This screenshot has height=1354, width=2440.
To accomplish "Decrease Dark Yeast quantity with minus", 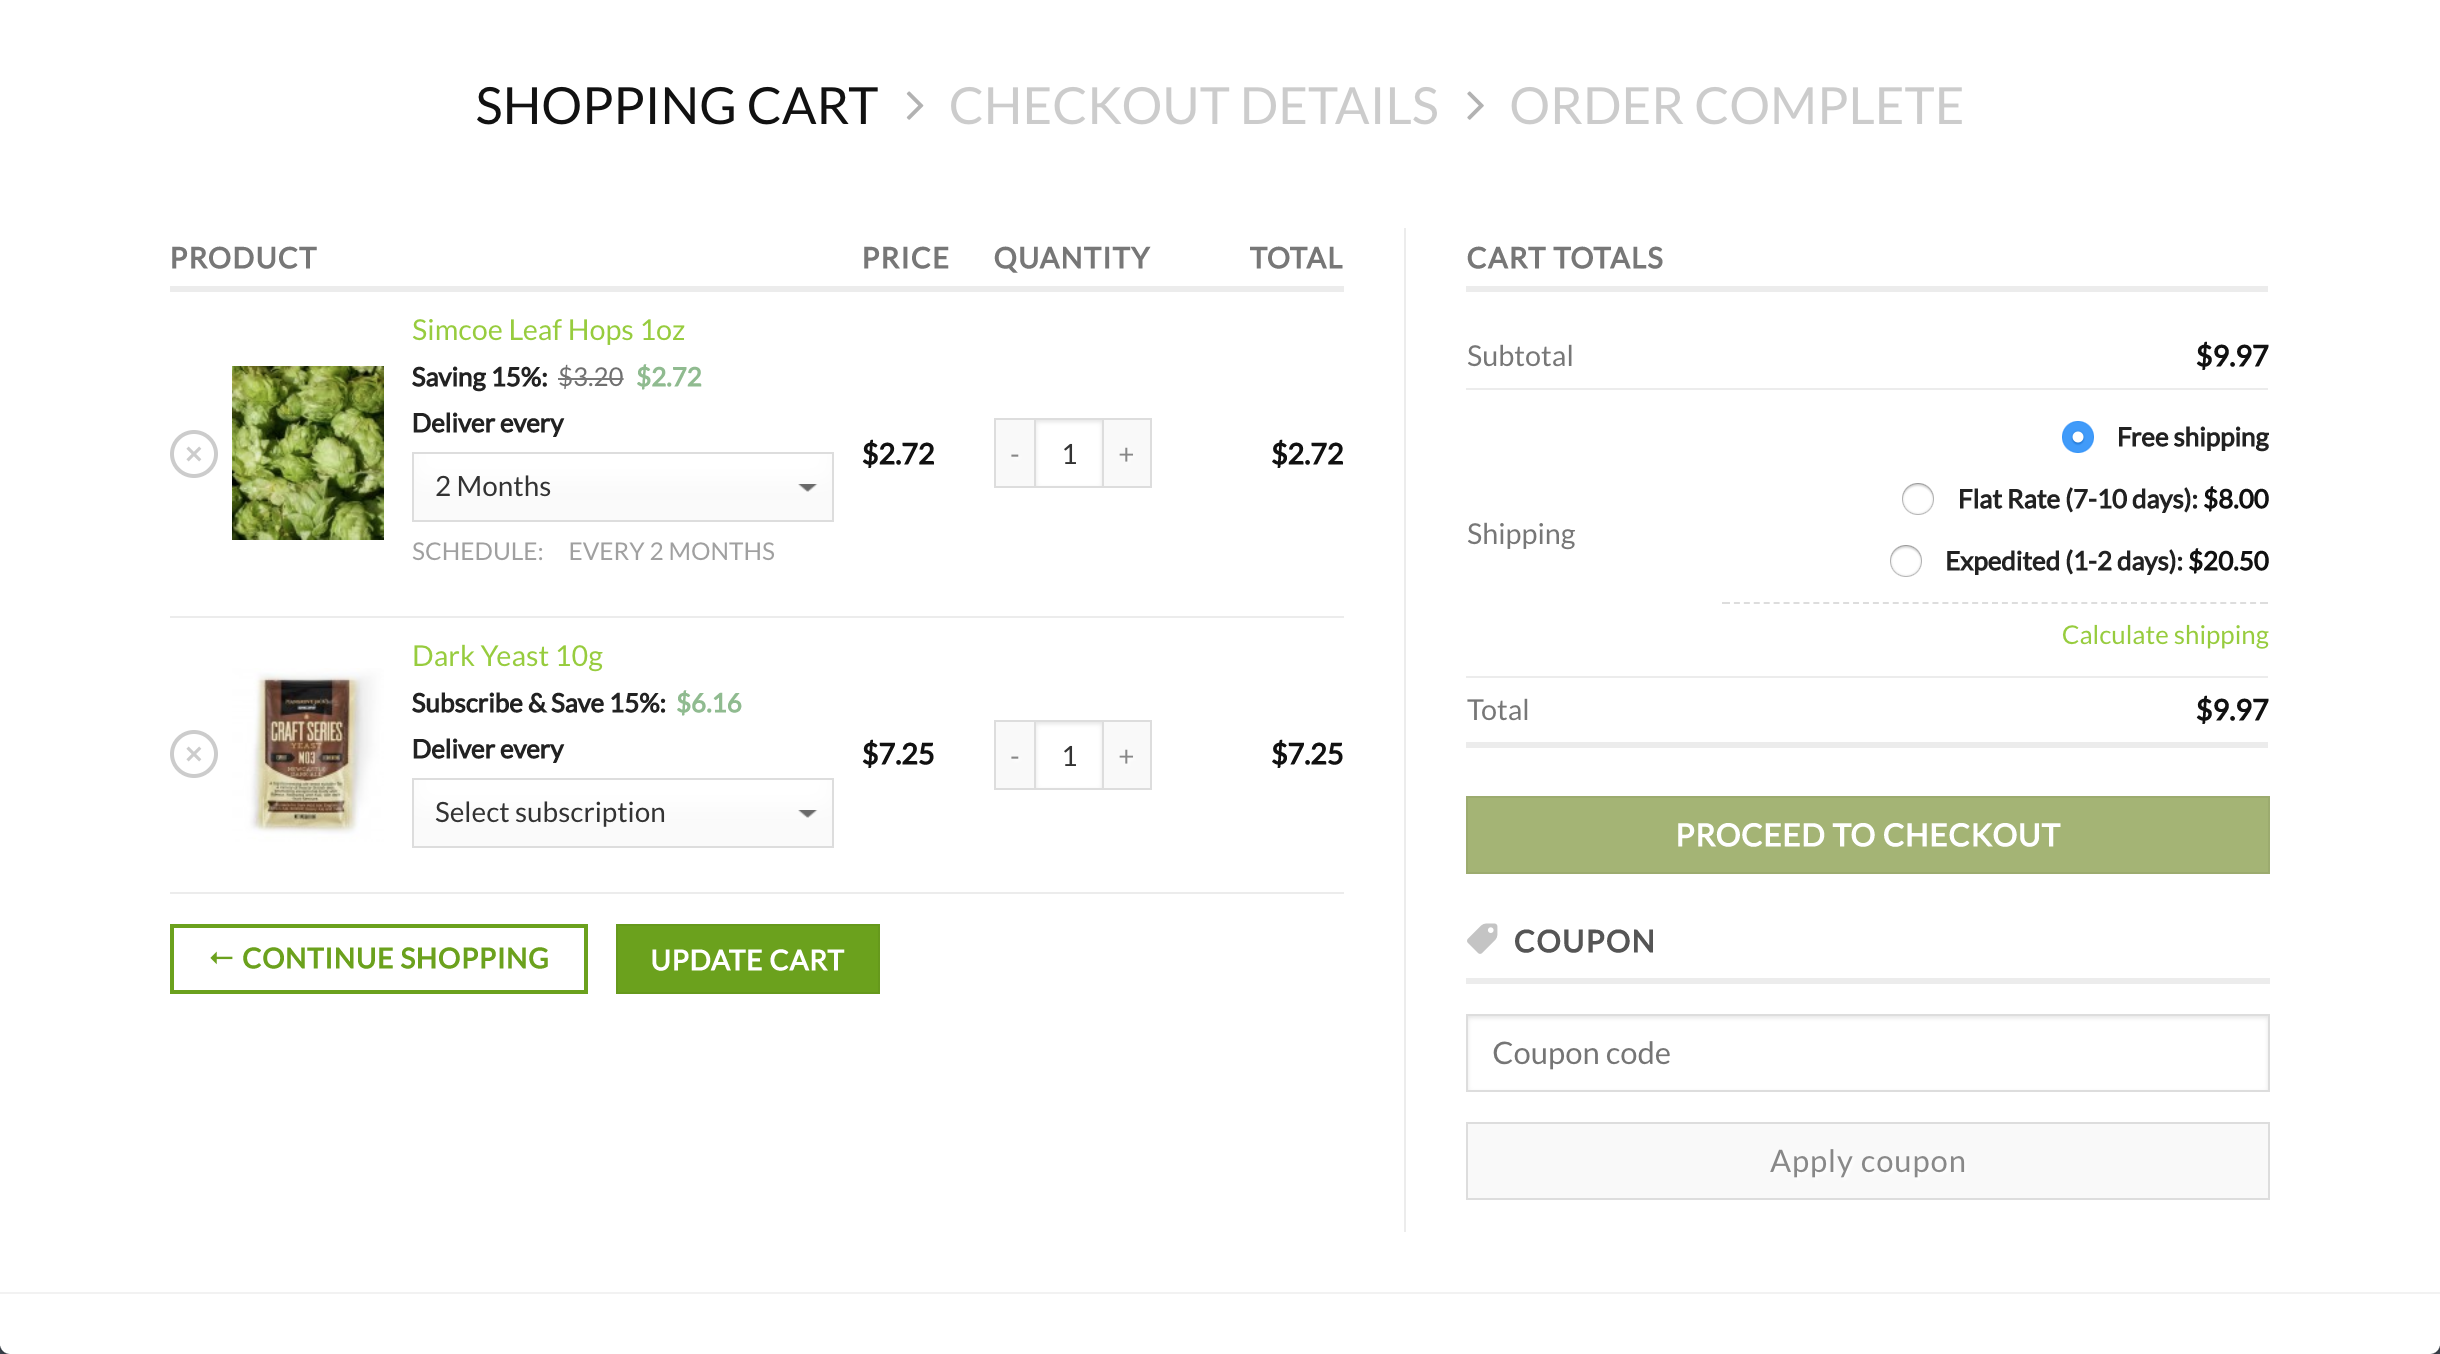I will [x=1013, y=755].
